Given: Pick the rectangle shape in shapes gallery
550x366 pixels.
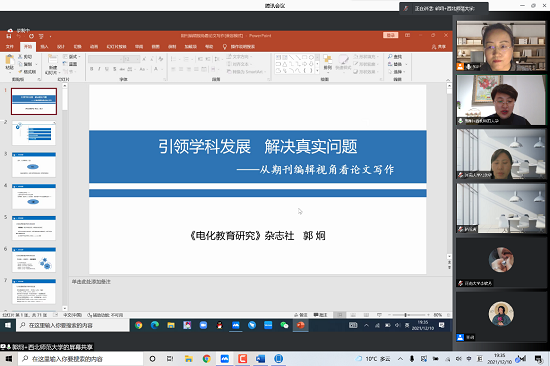Looking at the screenshot, I should point(304,57).
